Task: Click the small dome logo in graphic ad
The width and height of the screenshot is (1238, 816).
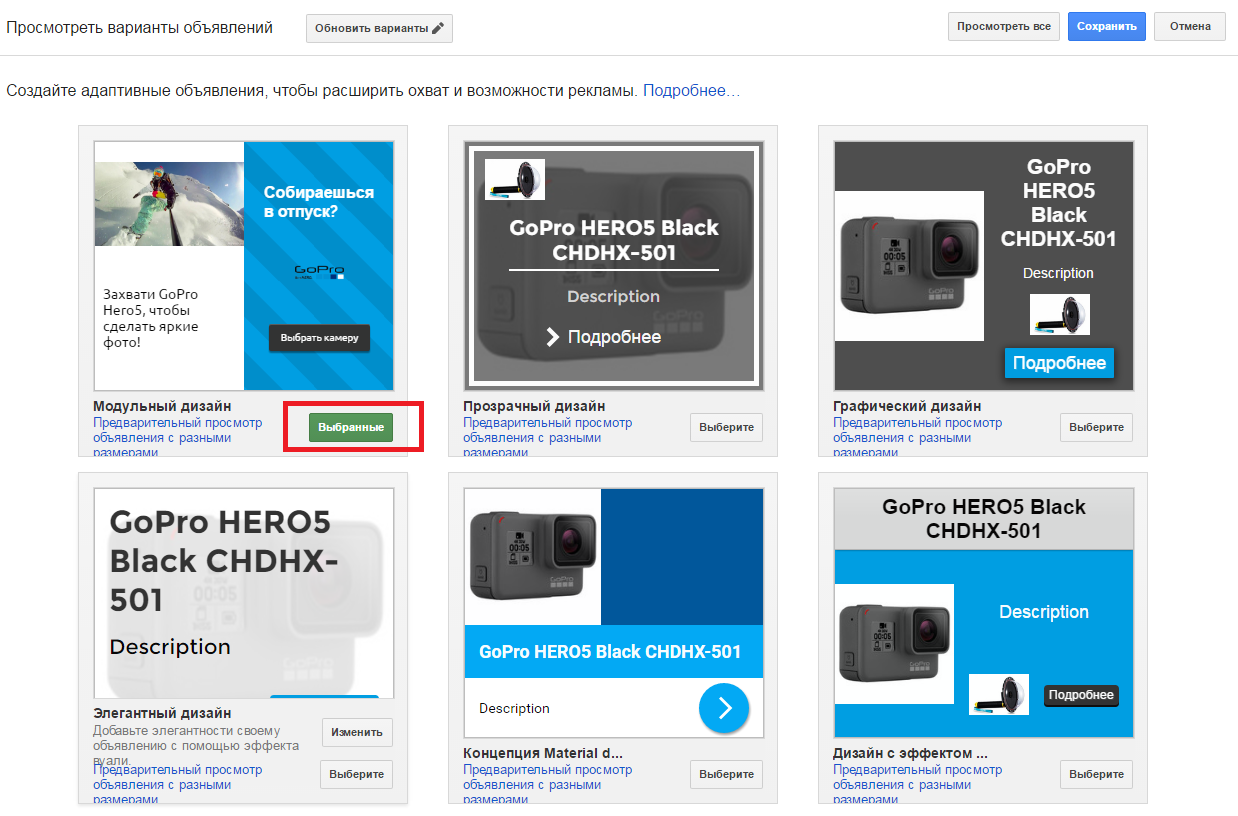Action: 1060,314
